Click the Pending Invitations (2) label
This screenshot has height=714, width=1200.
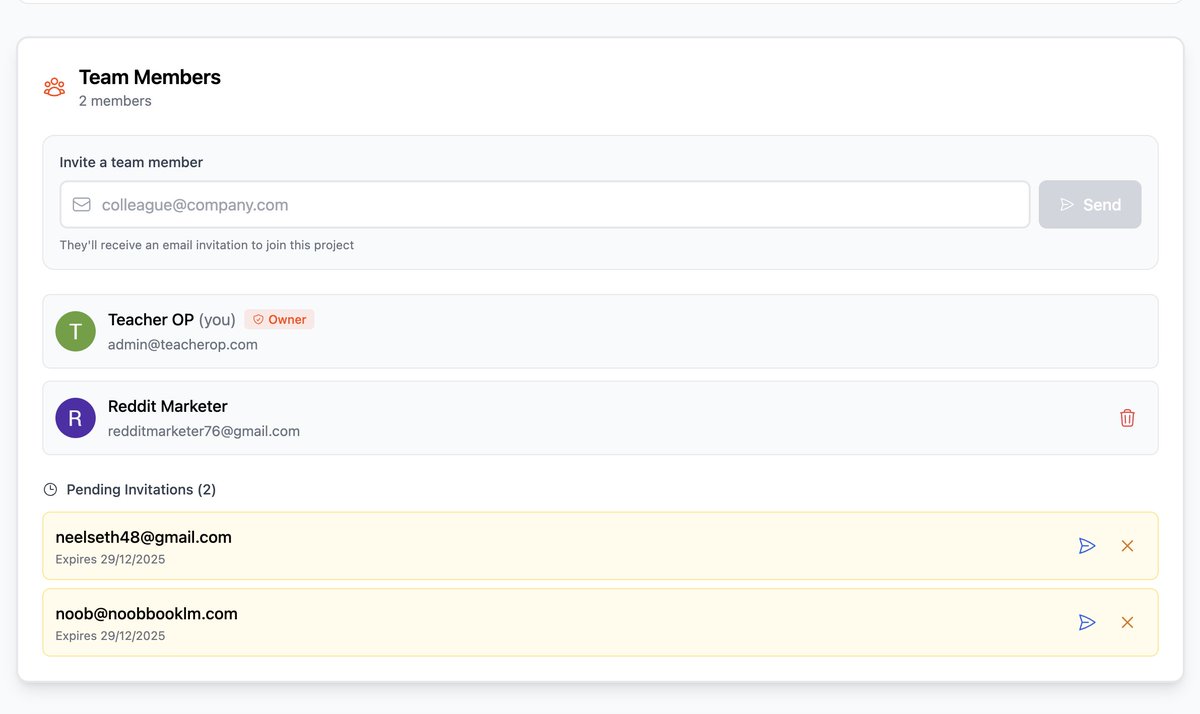point(141,490)
